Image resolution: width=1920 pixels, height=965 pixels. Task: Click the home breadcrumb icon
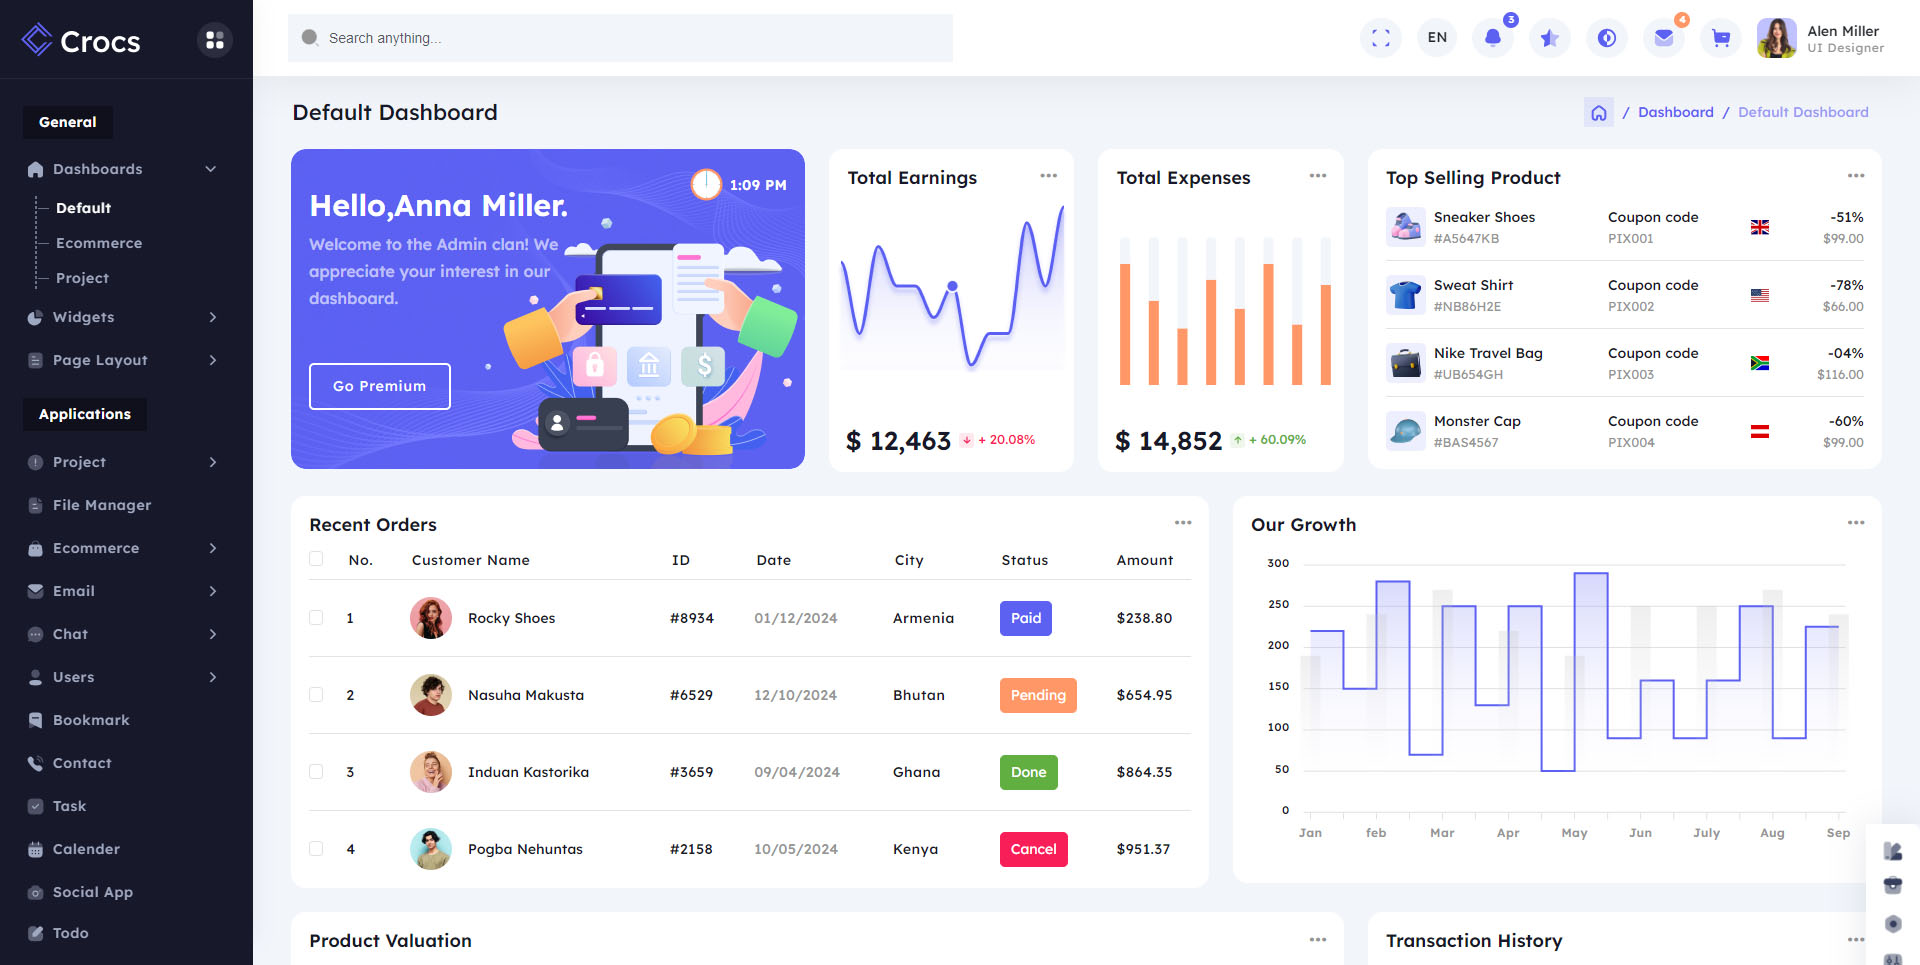pyautogui.click(x=1598, y=113)
